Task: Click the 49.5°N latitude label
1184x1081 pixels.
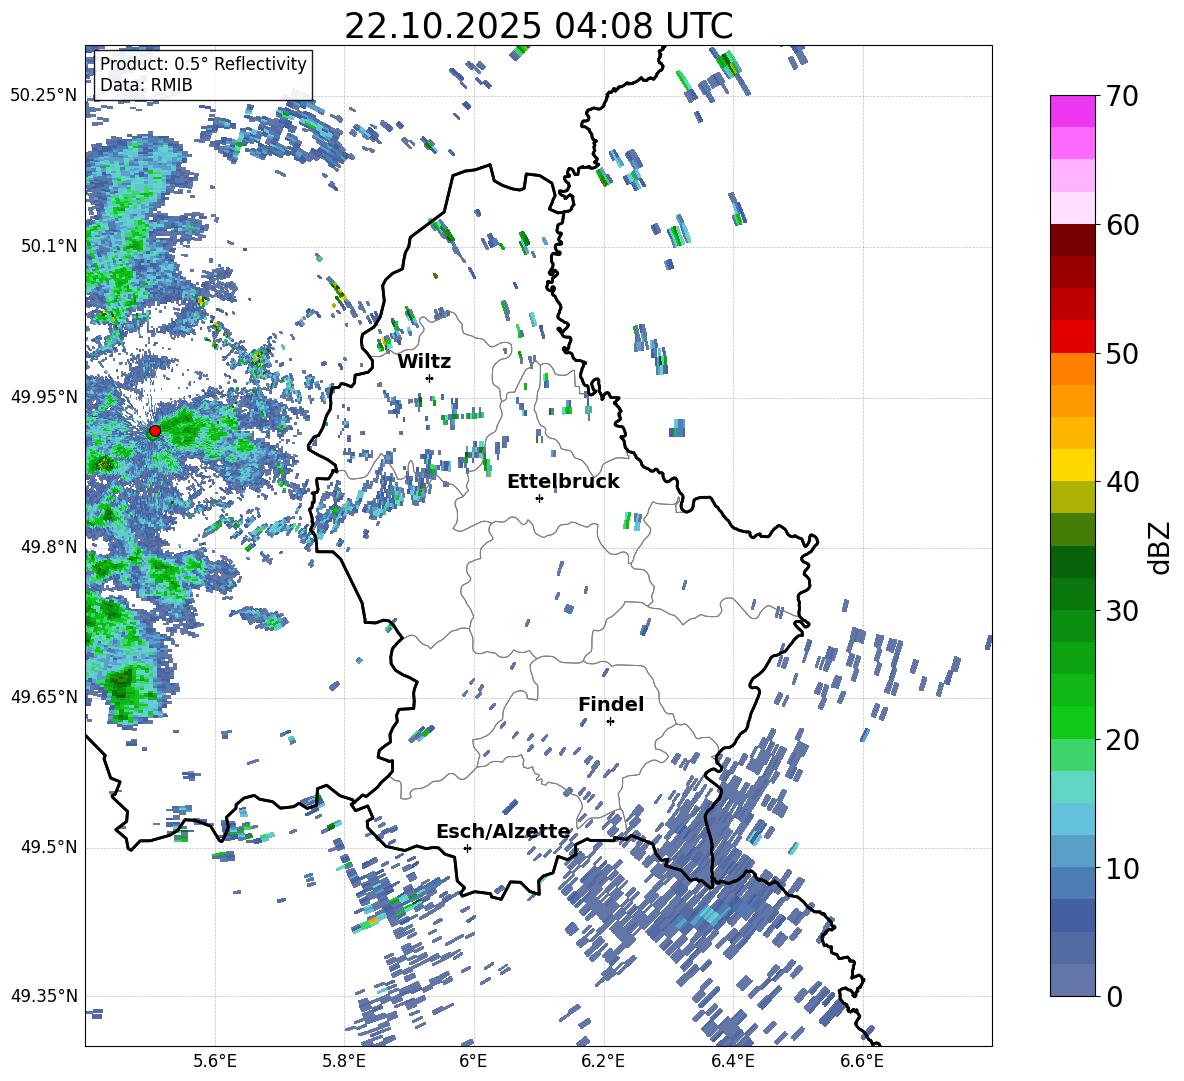Action: 50,847
